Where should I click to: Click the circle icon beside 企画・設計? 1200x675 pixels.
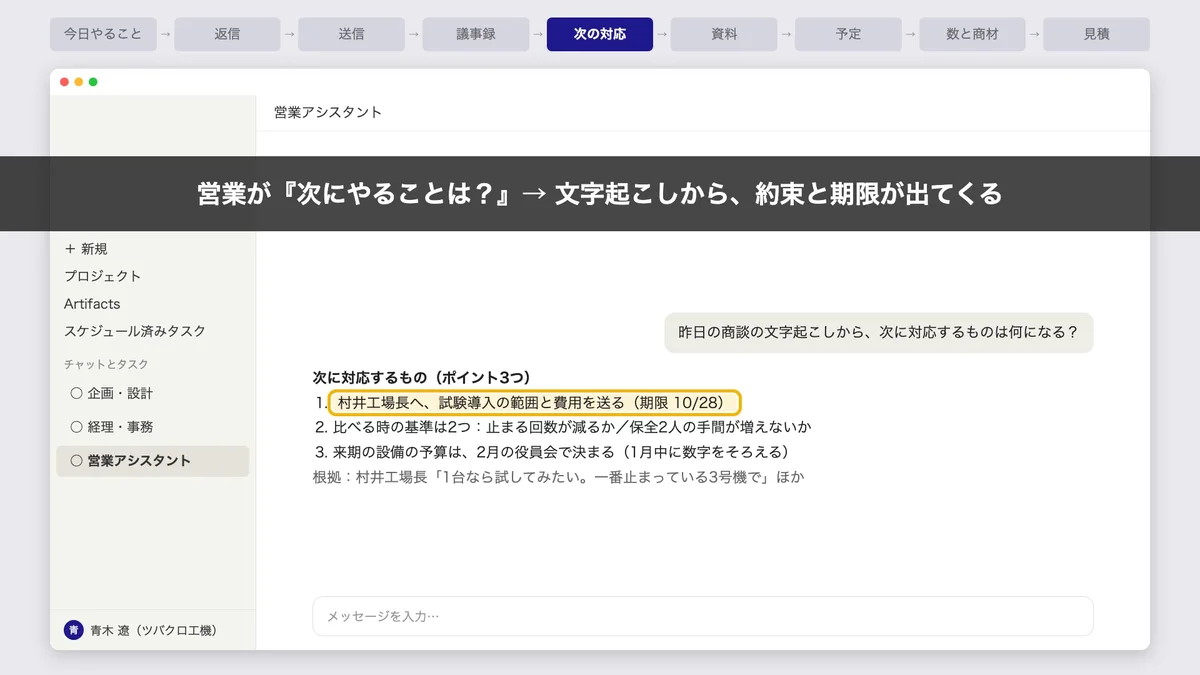point(76,393)
